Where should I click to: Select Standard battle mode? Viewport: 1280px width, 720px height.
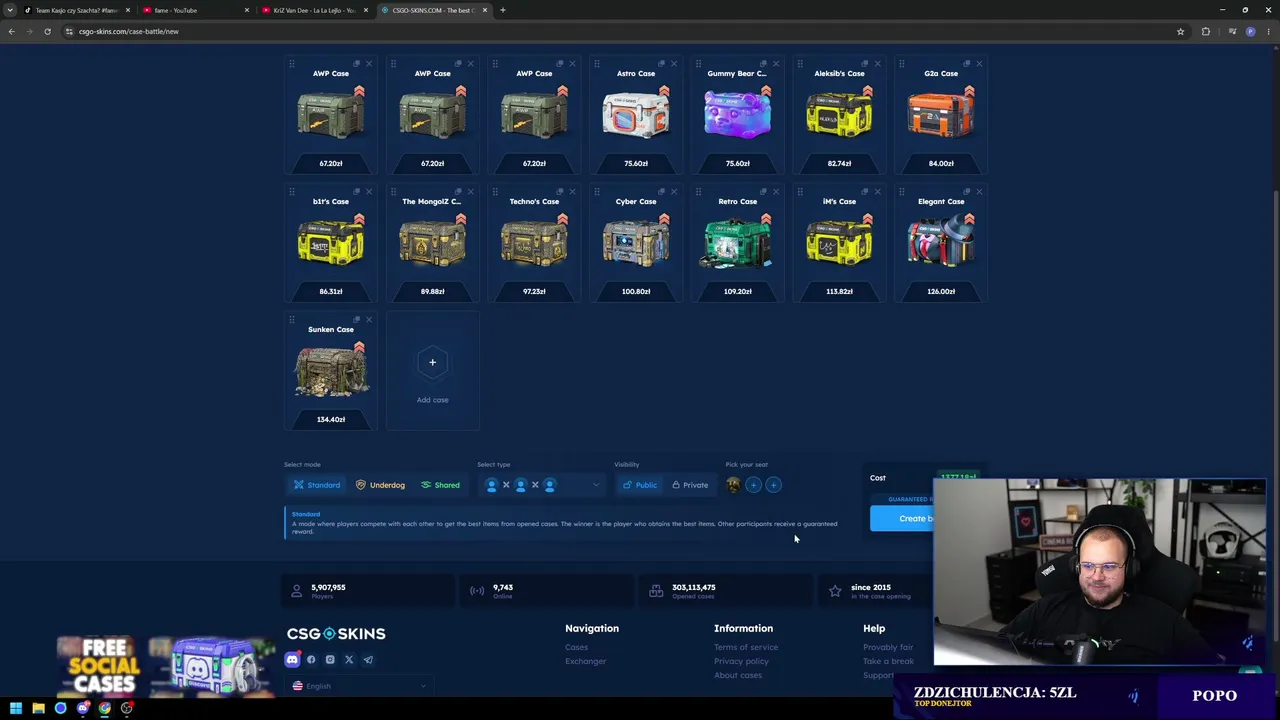coord(317,485)
